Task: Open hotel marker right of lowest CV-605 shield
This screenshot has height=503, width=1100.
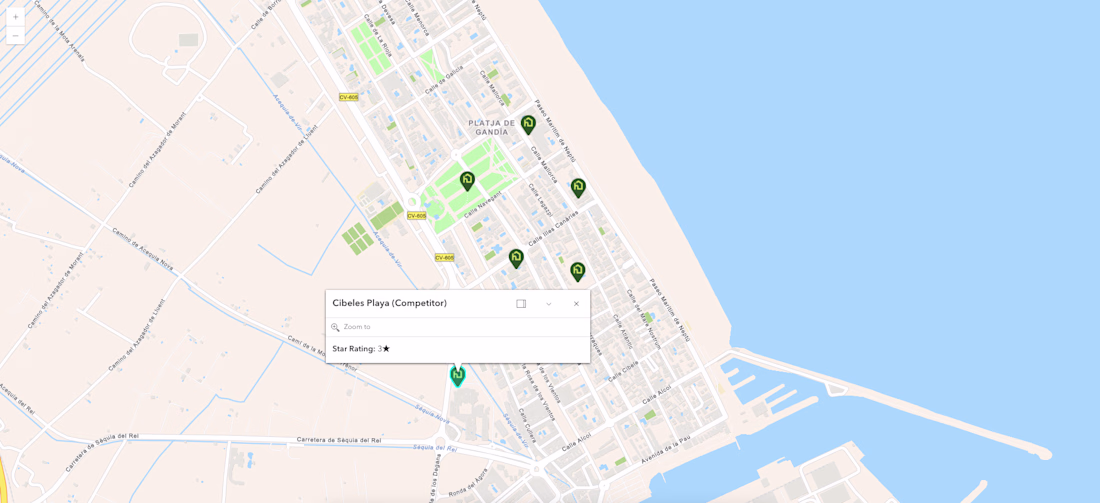Action: [x=516, y=259]
